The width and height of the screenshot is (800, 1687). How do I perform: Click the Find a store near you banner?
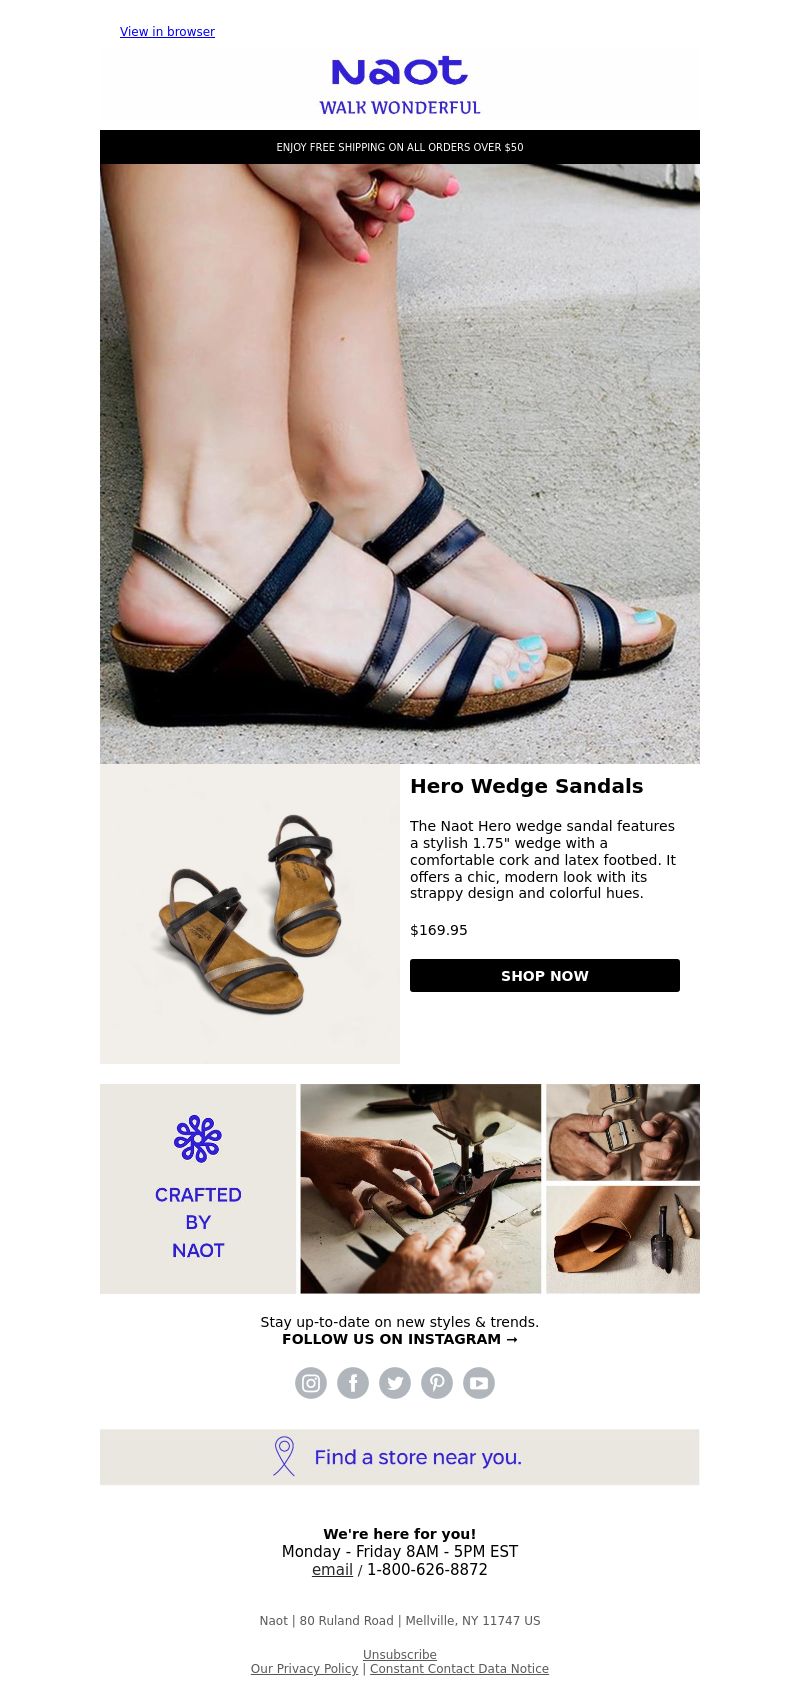click(x=400, y=1457)
